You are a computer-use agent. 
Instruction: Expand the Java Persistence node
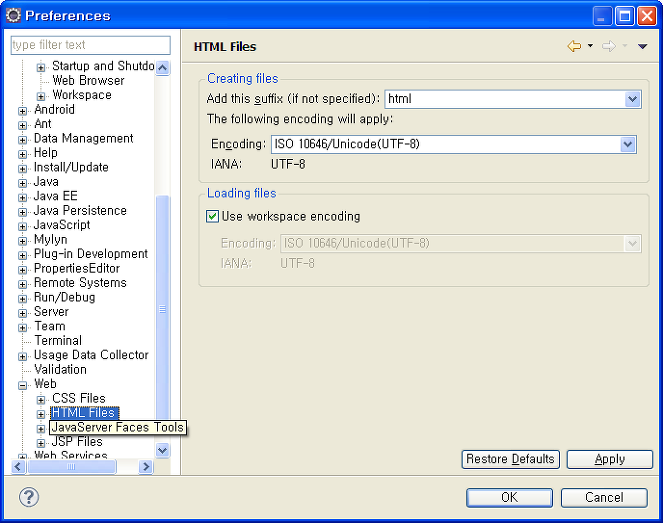click(x=22, y=212)
